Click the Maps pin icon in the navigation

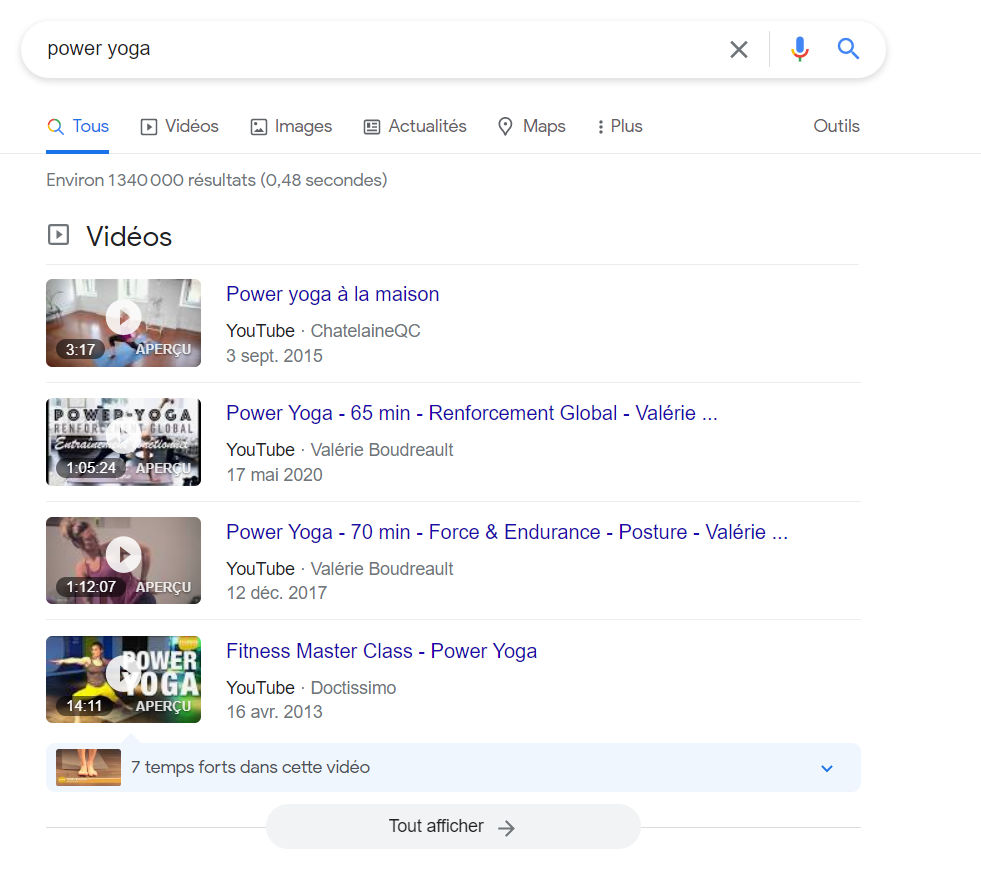click(x=505, y=126)
